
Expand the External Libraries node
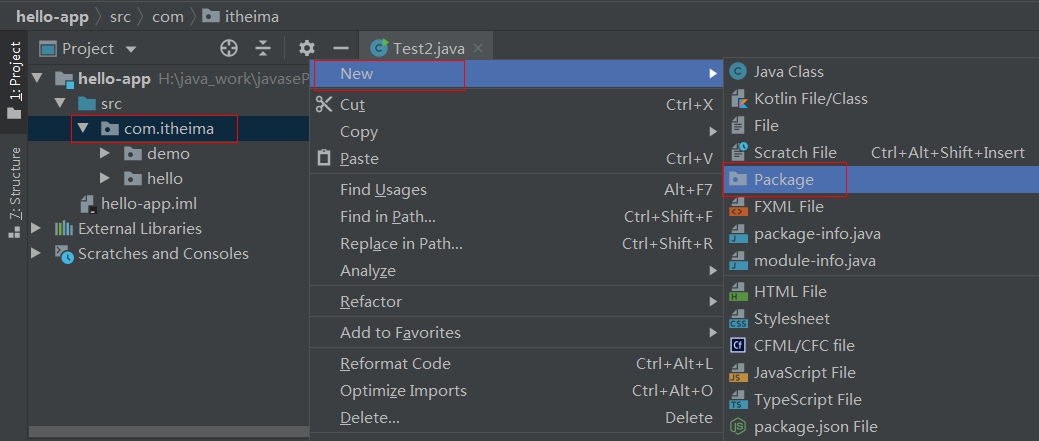click(x=36, y=229)
